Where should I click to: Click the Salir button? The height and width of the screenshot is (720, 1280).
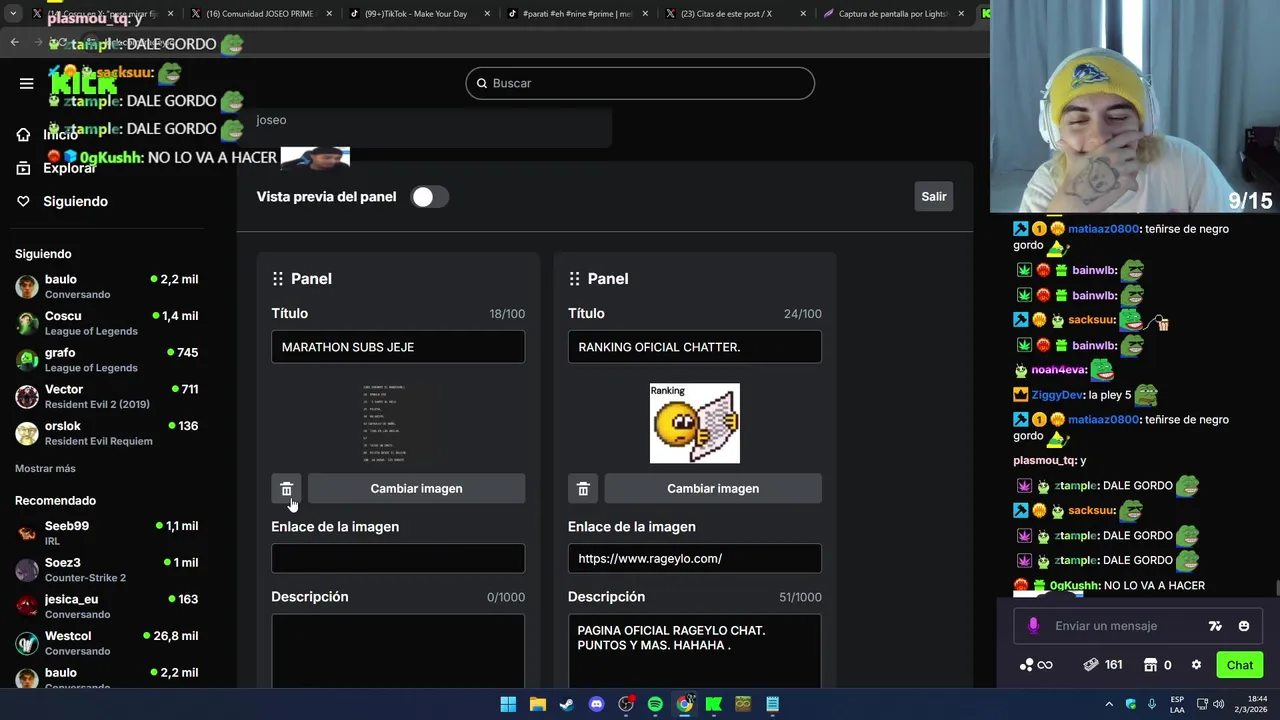pos(934,197)
